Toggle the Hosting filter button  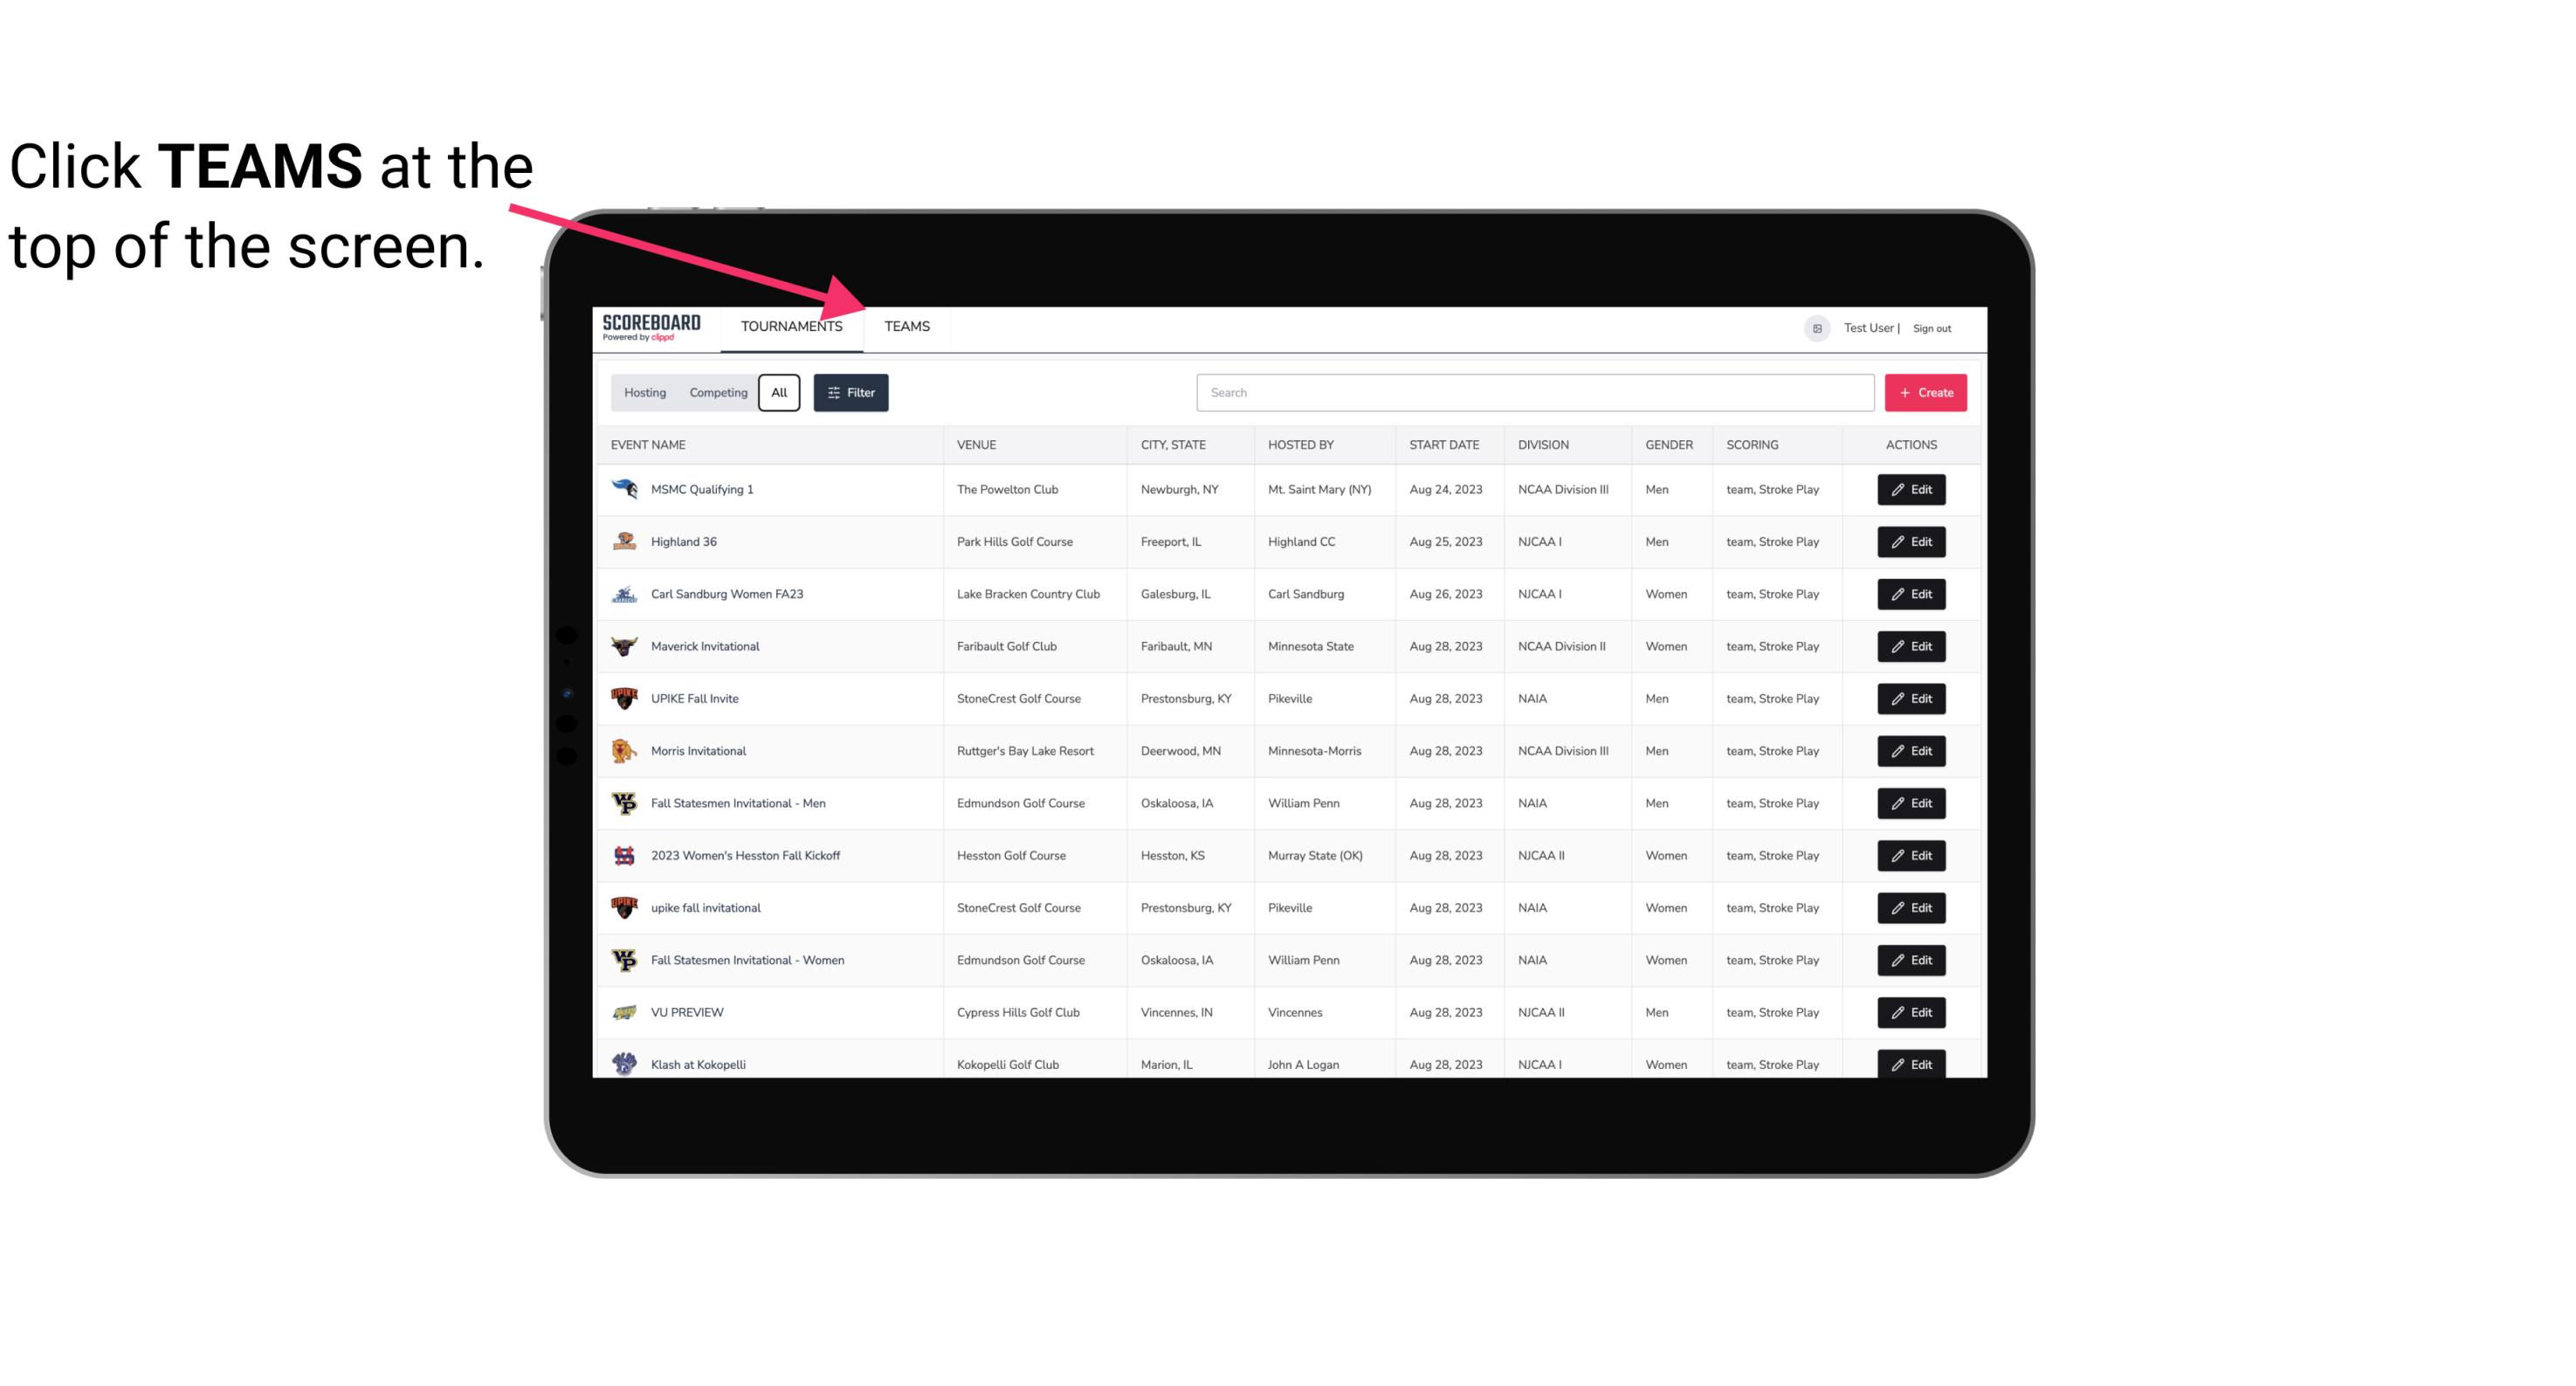point(644,393)
